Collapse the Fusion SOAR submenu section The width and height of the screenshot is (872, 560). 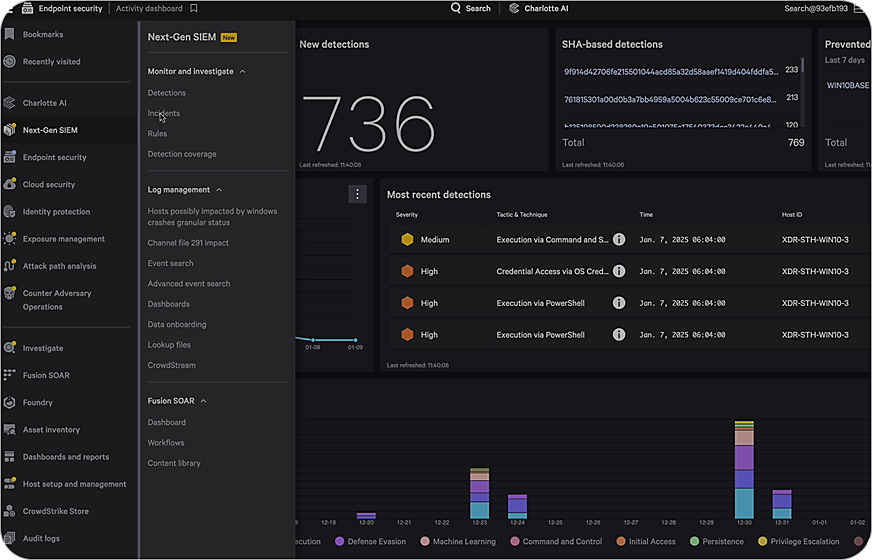(204, 401)
